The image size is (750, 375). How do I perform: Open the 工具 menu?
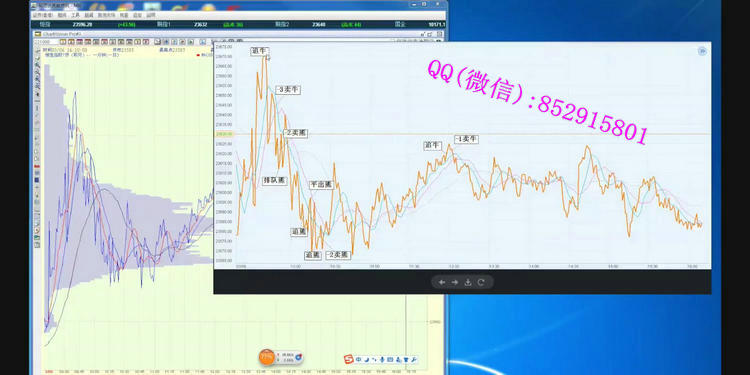click(76, 15)
